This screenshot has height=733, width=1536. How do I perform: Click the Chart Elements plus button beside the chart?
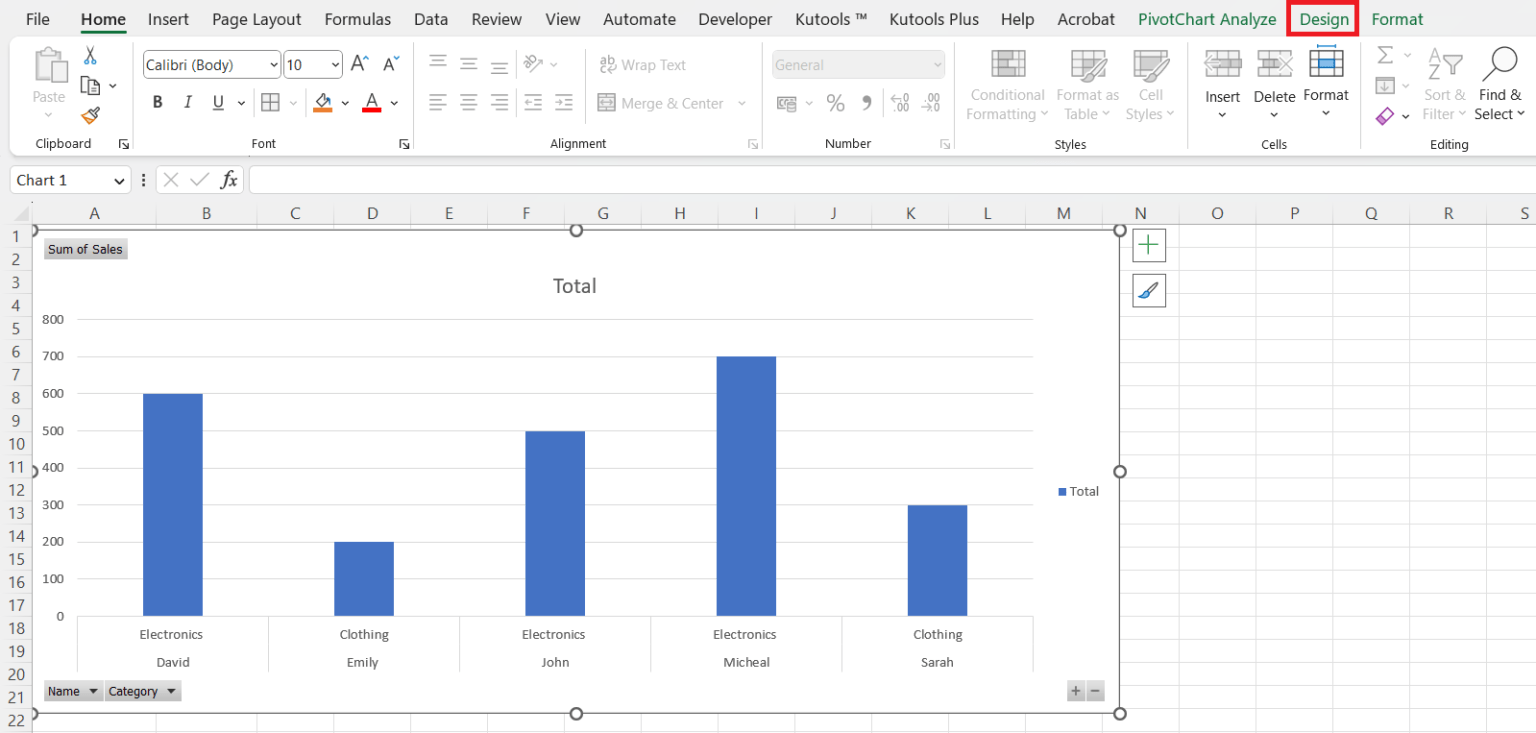[x=1149, y=245]
